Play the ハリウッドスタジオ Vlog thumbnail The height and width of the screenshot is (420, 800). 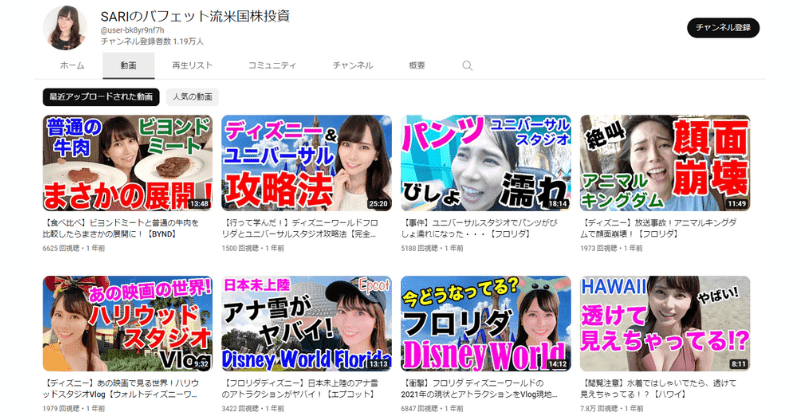128,324
